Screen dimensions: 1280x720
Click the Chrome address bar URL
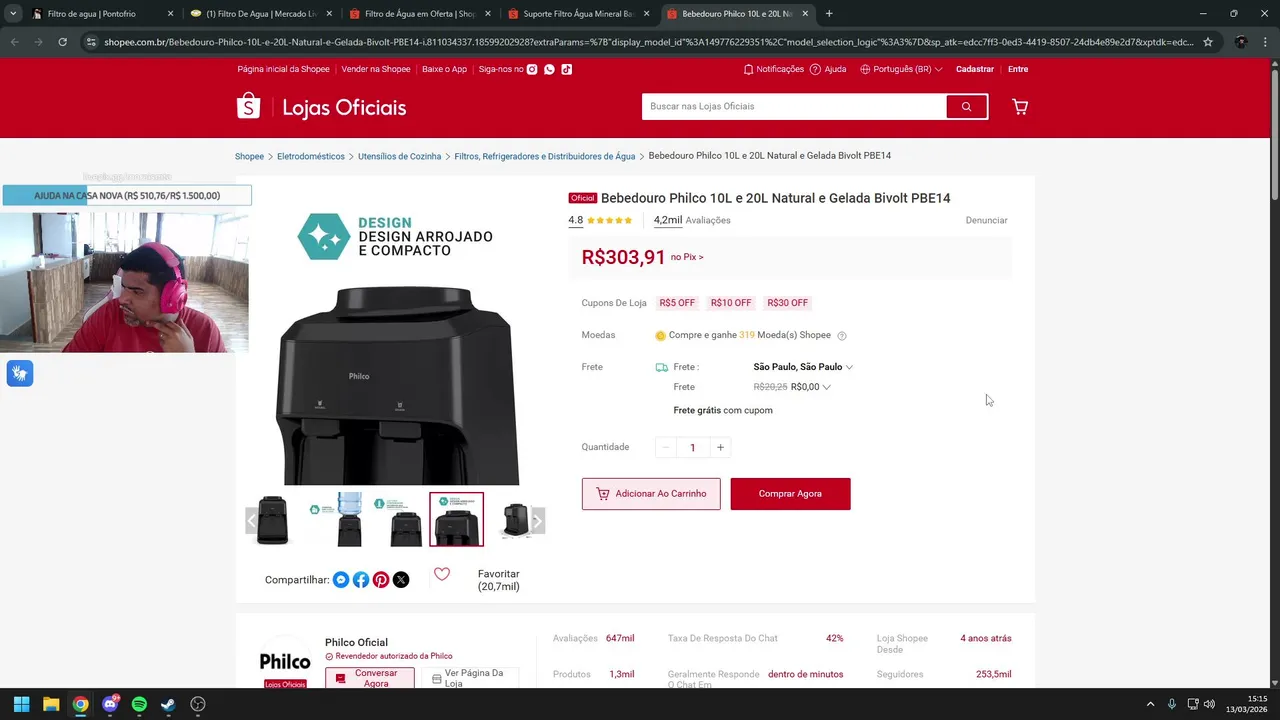[648, 42]
